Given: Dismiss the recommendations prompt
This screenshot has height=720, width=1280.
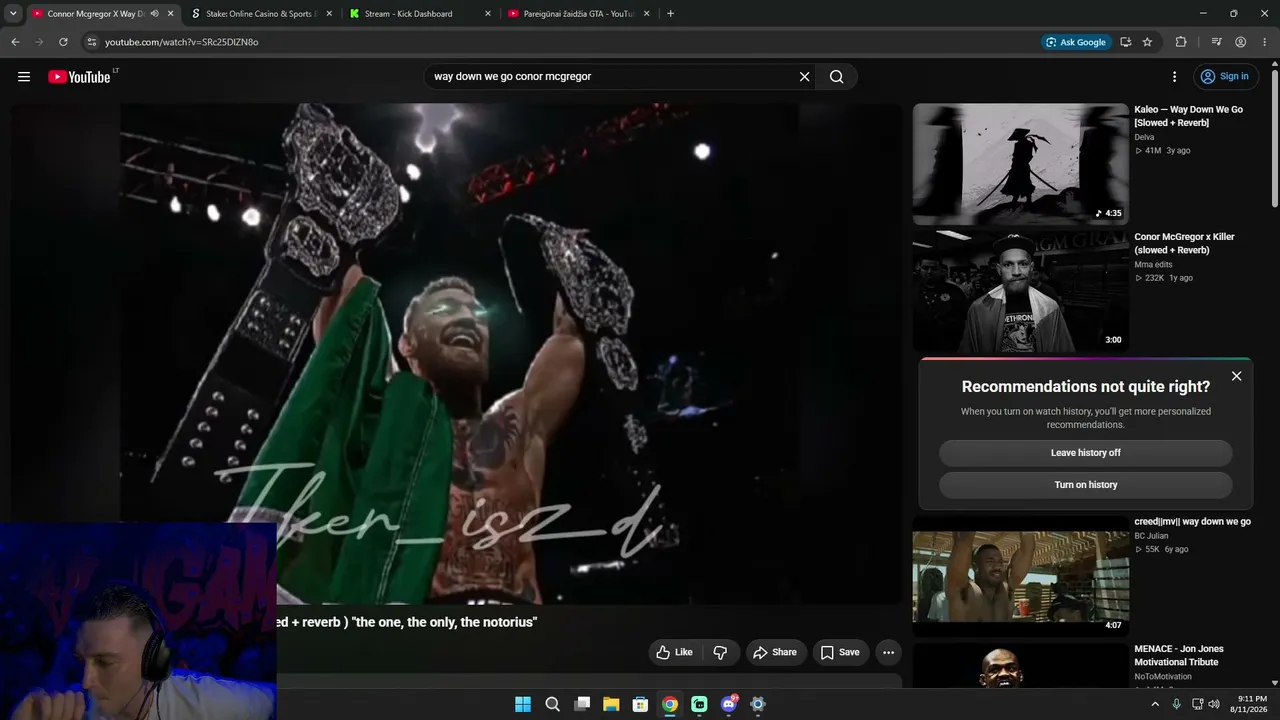Looking at the screenshot, I should pyautogui.click(x=1237, y=376).
